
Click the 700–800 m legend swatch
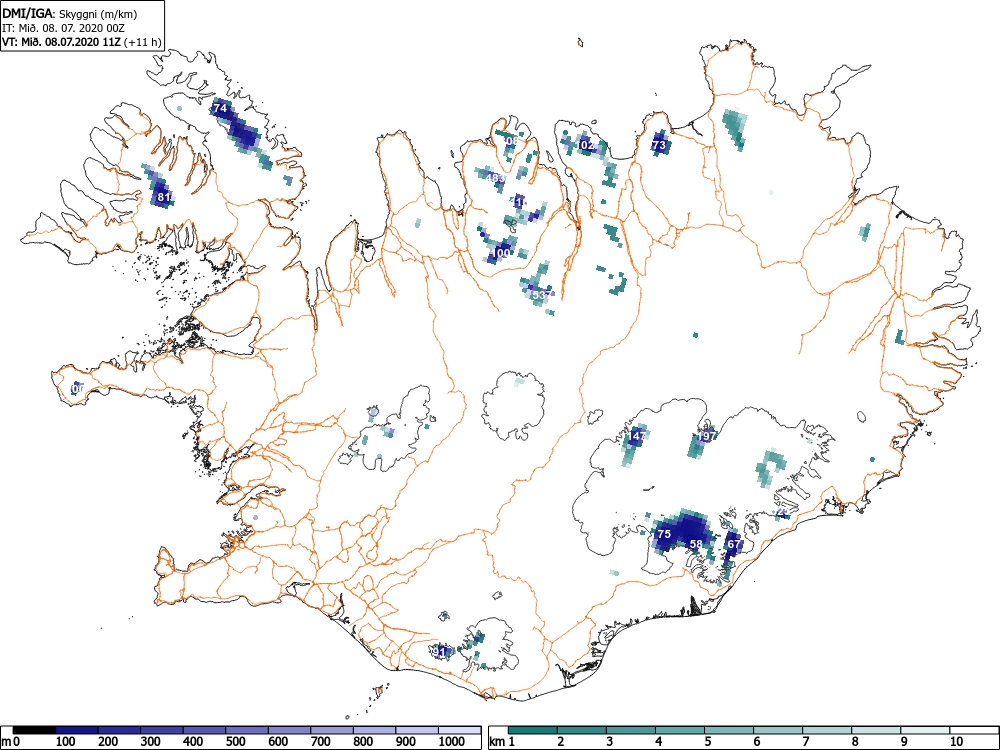[332, 730]
